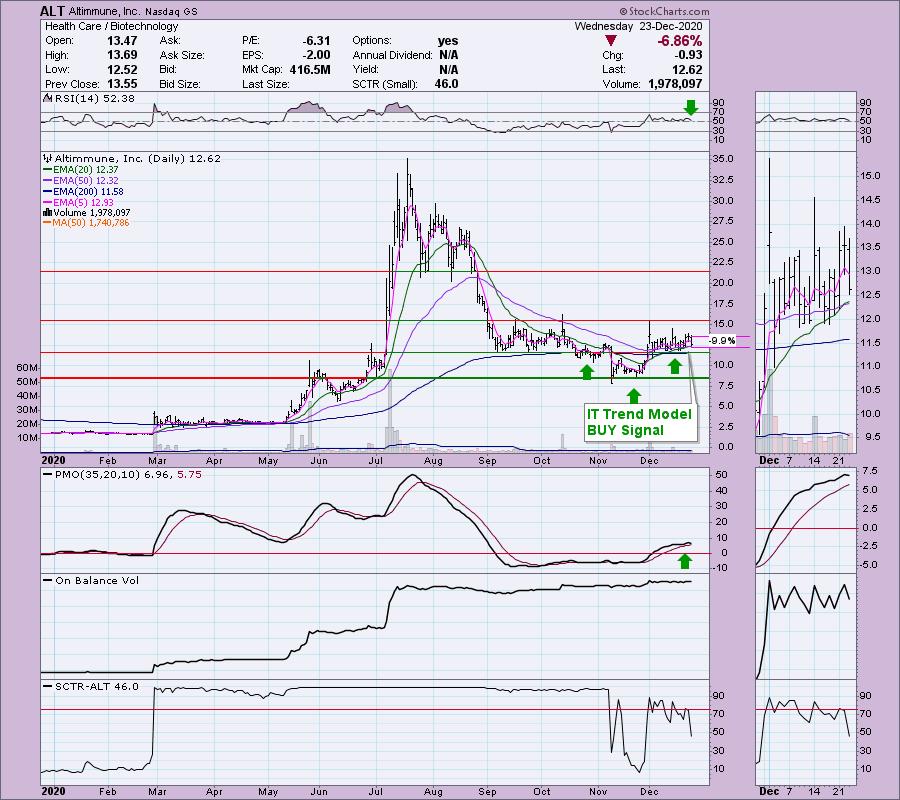This screenshot has height=800, width=900.
Task: Click the Last Size label in the quote header
Action: coord(266,84)
